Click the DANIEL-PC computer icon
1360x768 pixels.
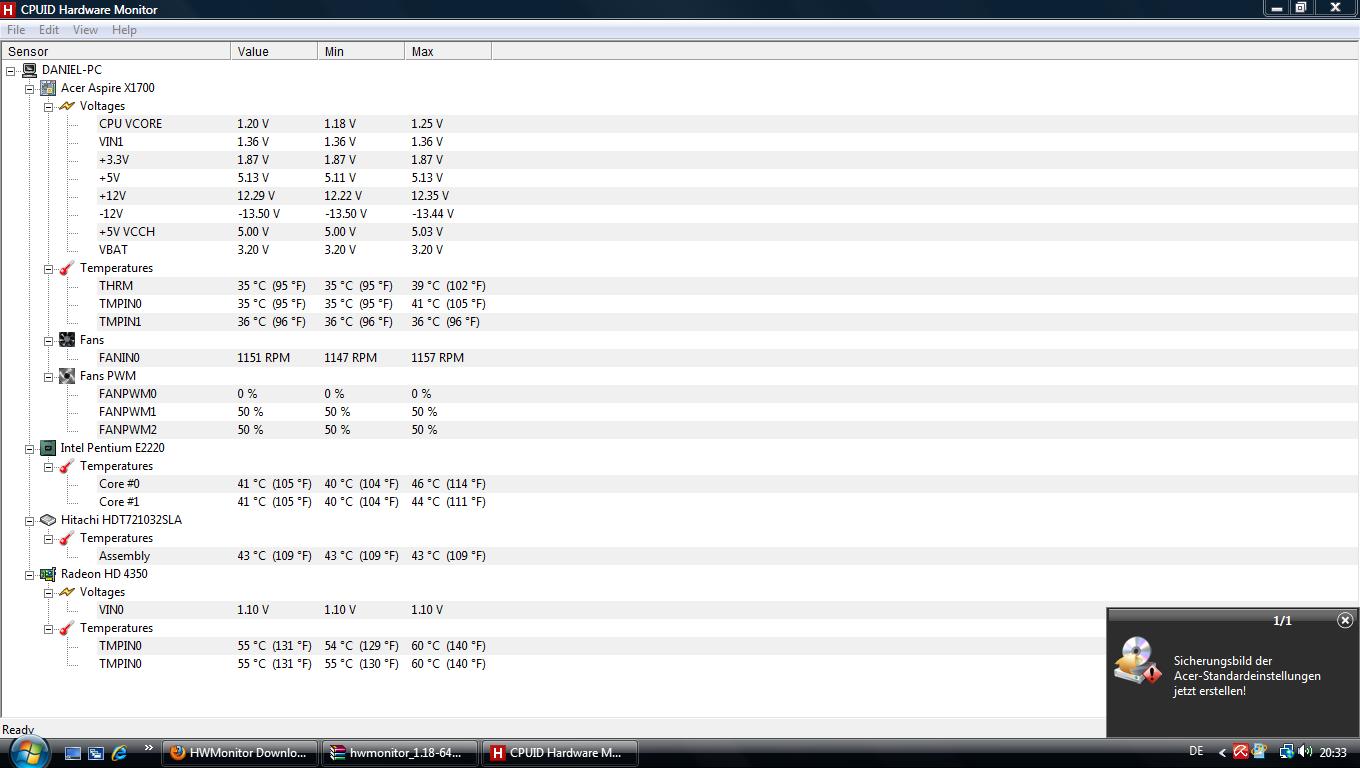(29, 70)
